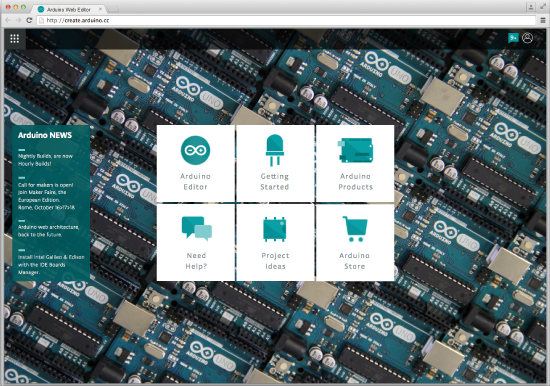Open a new browser tab
The image size is (550, 386).
[x=113, y=10]
